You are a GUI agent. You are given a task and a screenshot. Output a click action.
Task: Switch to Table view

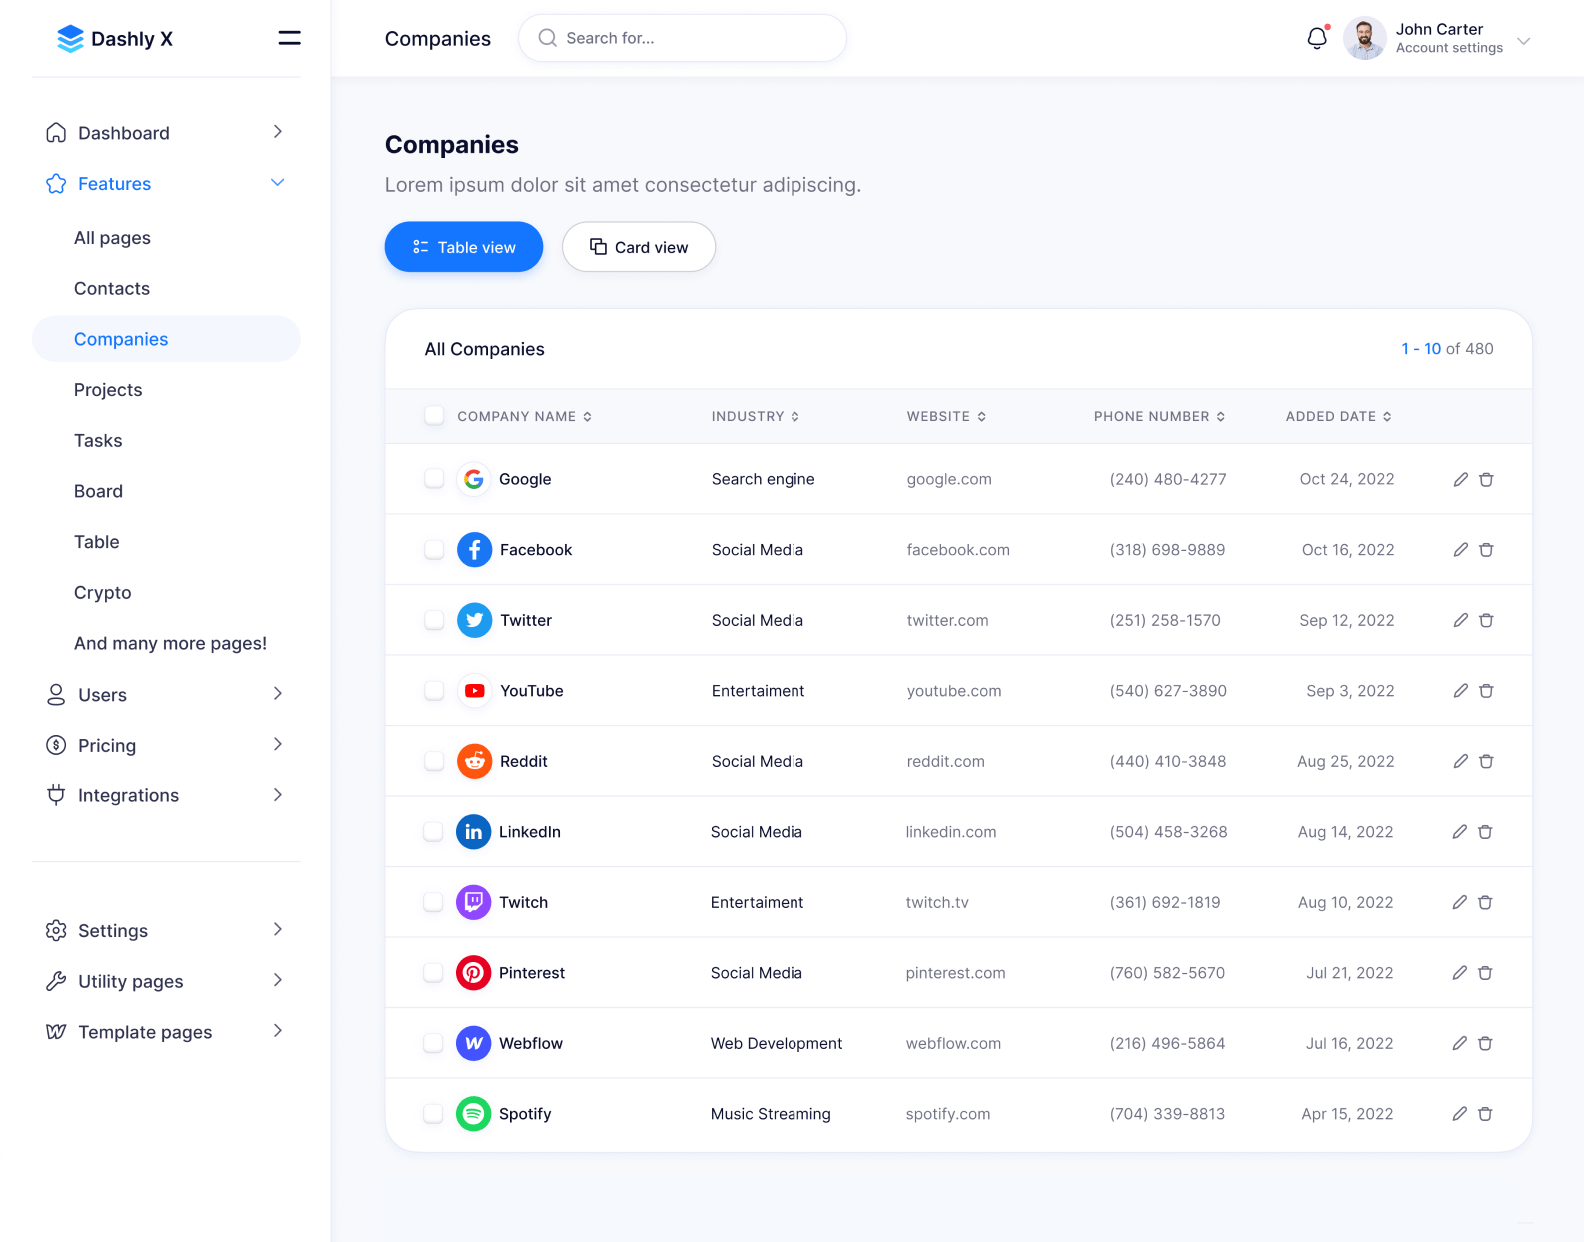tap(464, 247)
